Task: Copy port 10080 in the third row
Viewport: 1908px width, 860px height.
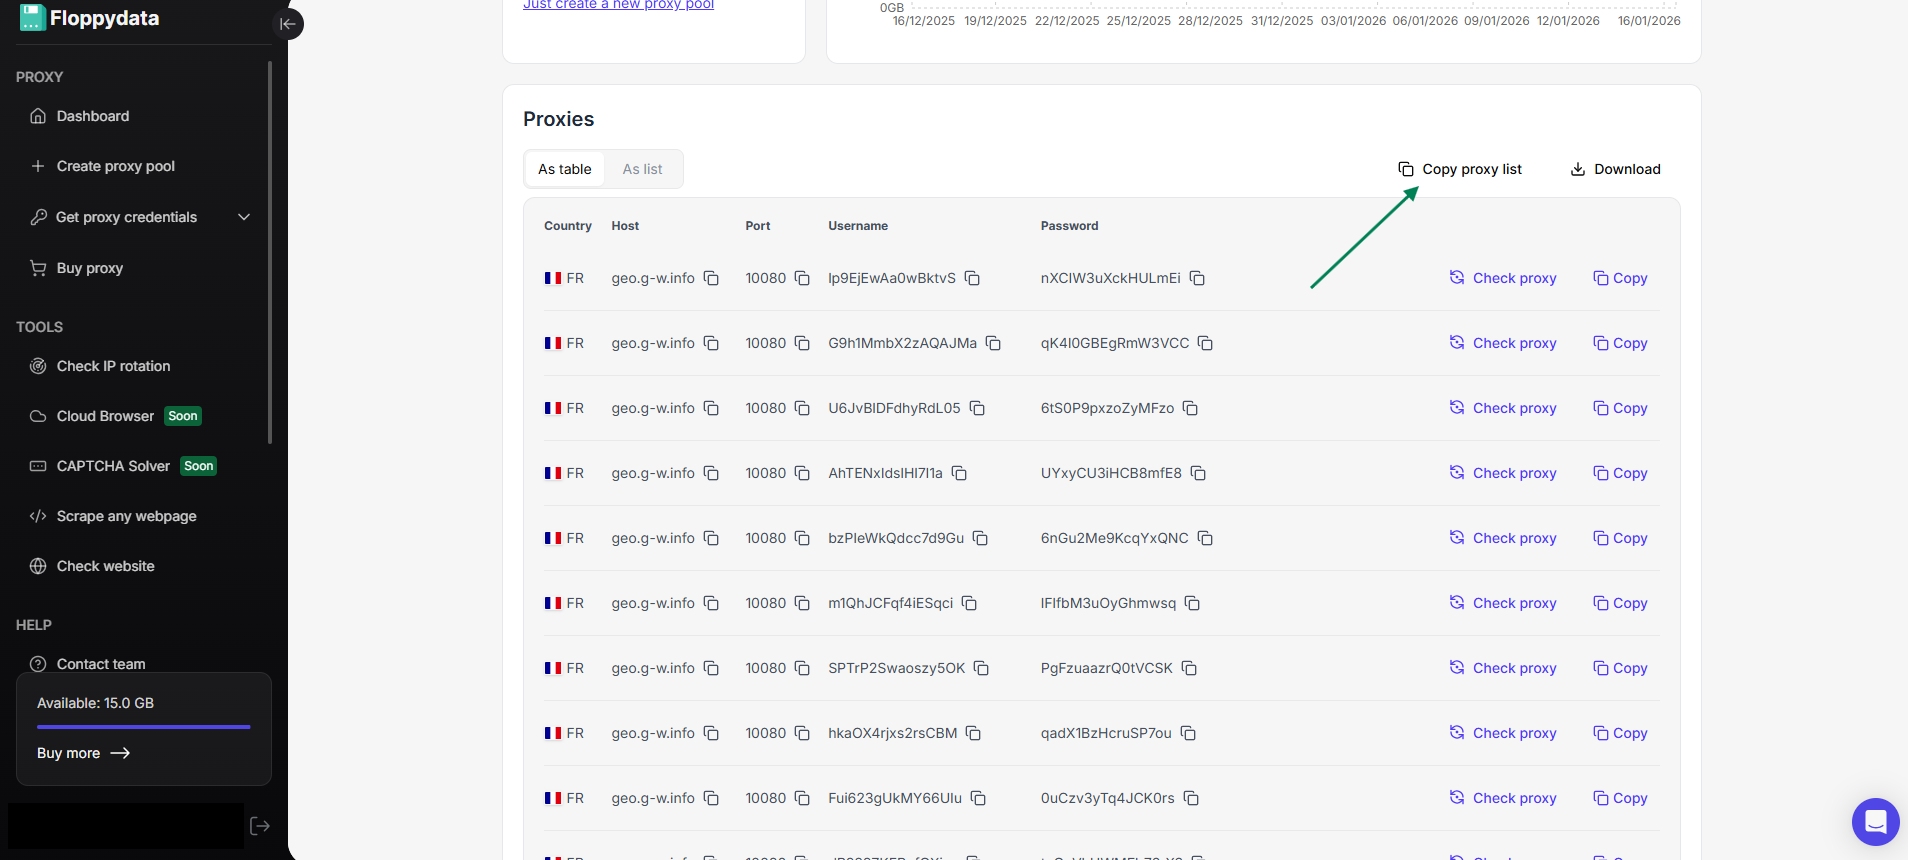Action: point(802,408)
